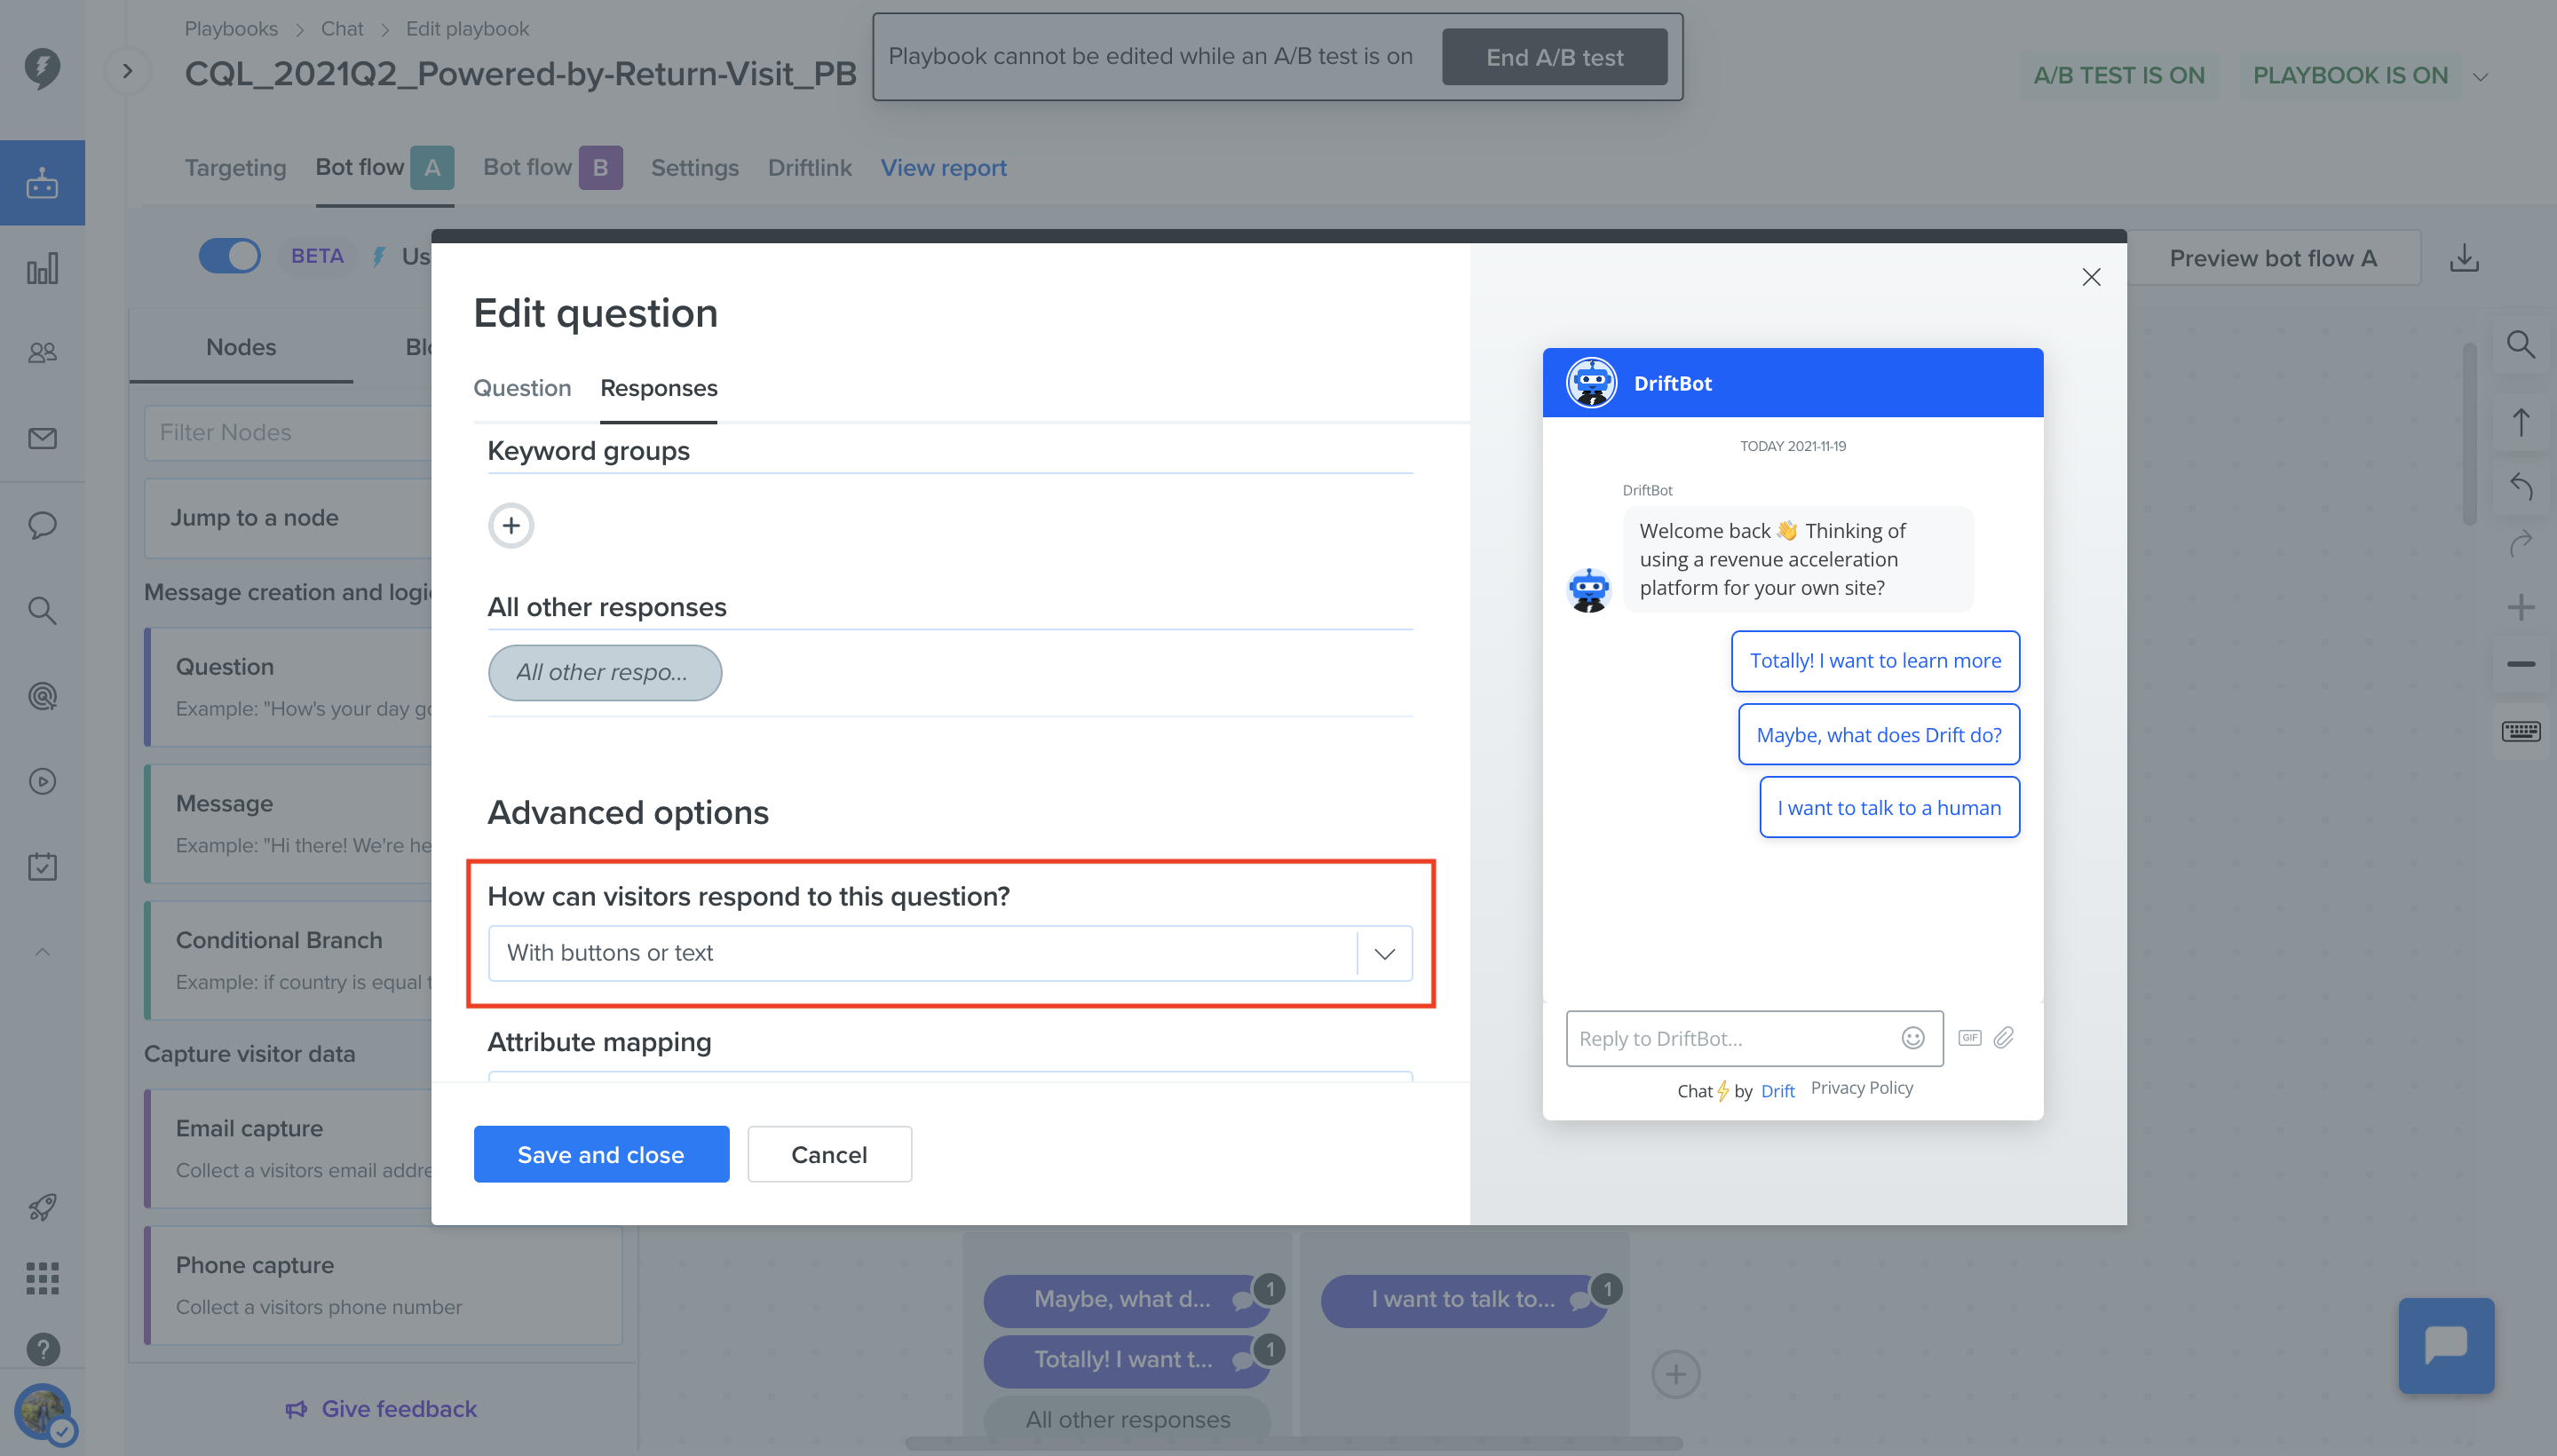Expand the left sidebar chevron

[x=127, y=71]
